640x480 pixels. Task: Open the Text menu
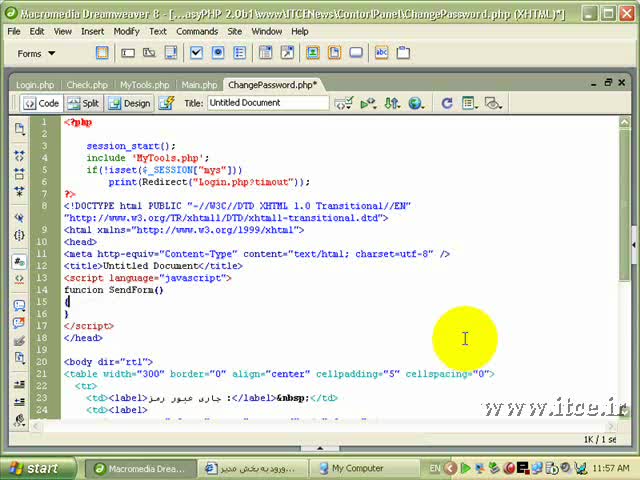pos(158,31)
